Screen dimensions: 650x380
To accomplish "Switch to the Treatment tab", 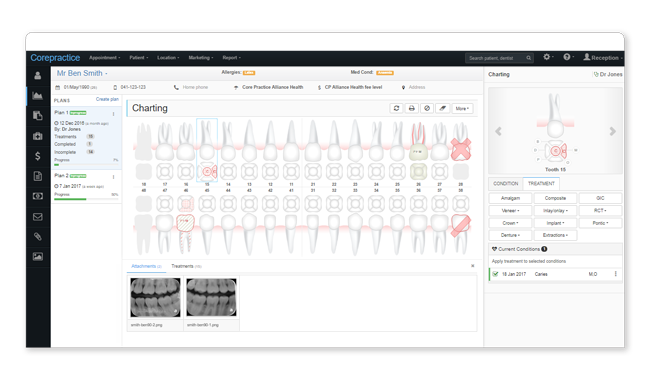I will (x=541, y=184).
